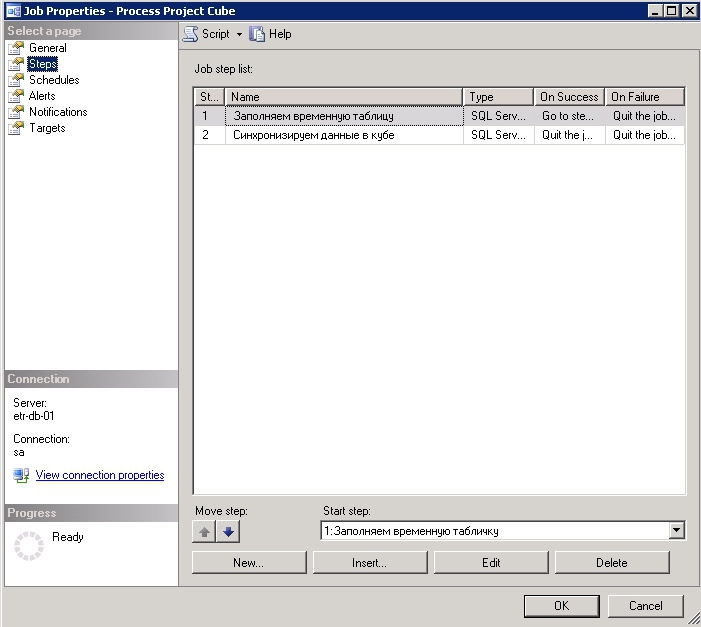Click the Script toolbar label
This screenshot has height=627, width=701.
pyautogui.click(x=215, y=34)
